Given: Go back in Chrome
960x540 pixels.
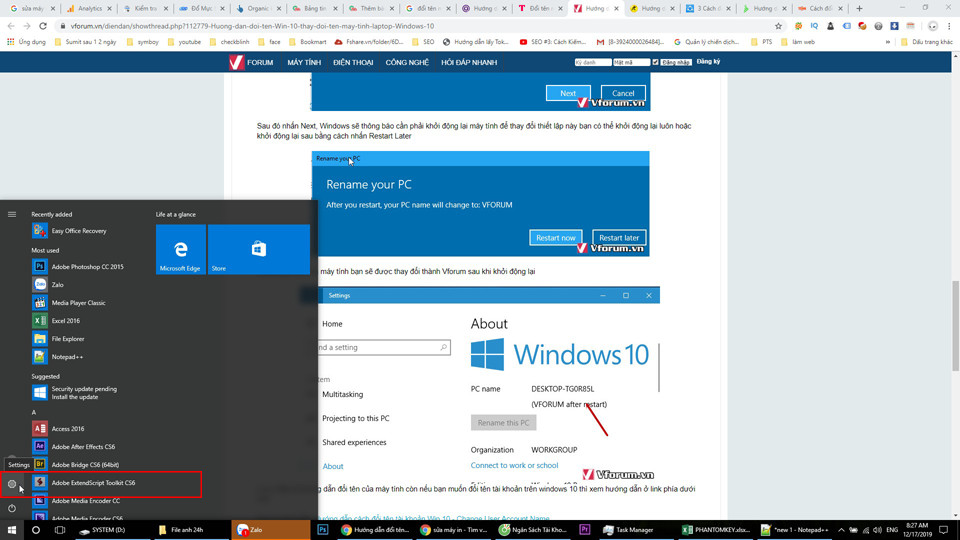Looking at the screenshot, I should point(11,26).
